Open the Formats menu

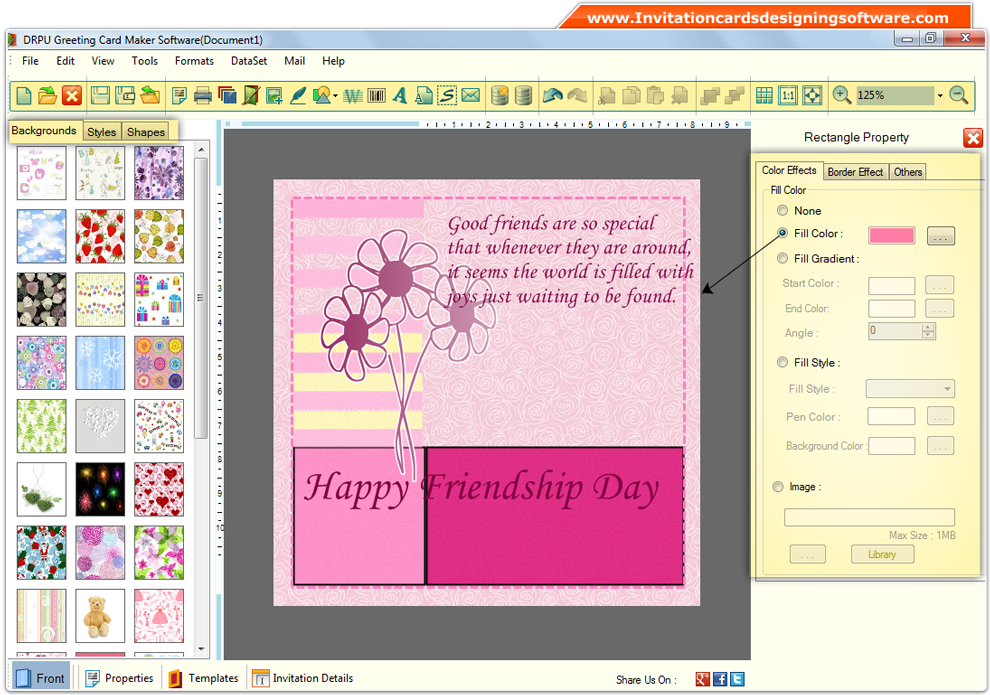194,61
